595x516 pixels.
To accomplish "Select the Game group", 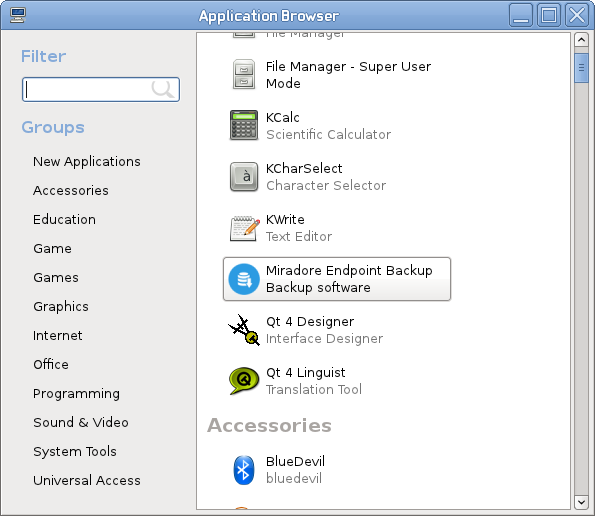I will pyautogui.click(x=52, y=249).
